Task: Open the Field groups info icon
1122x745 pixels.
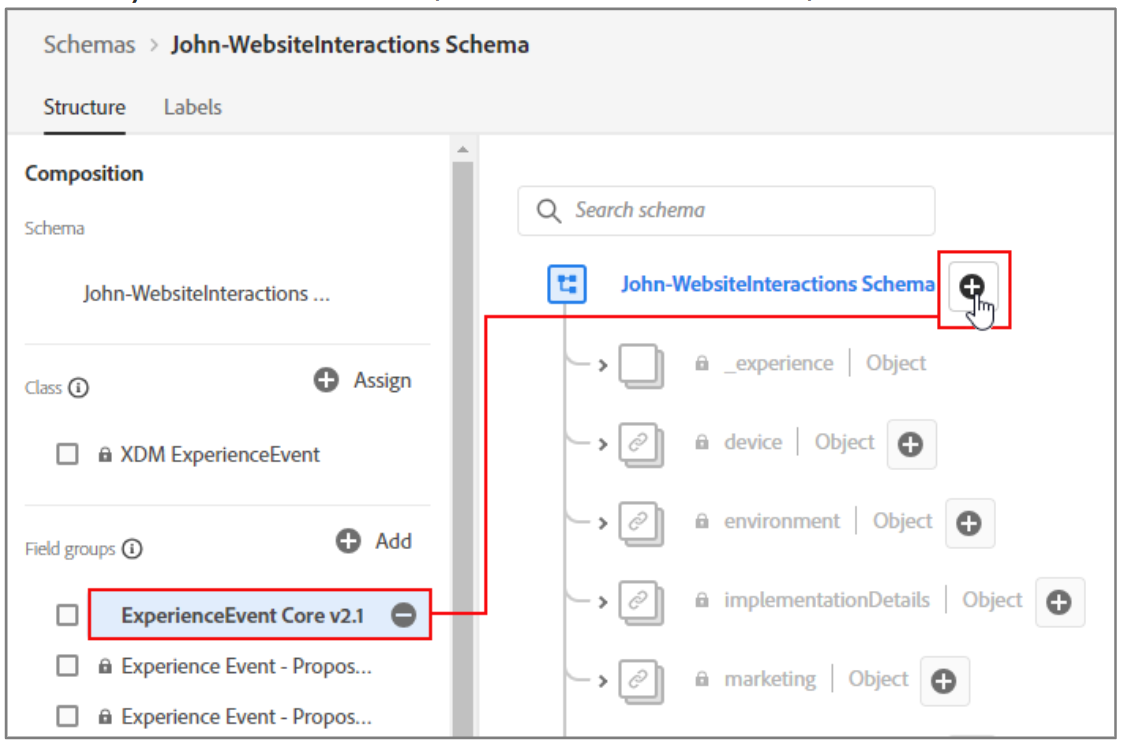Action: point(132,549)
